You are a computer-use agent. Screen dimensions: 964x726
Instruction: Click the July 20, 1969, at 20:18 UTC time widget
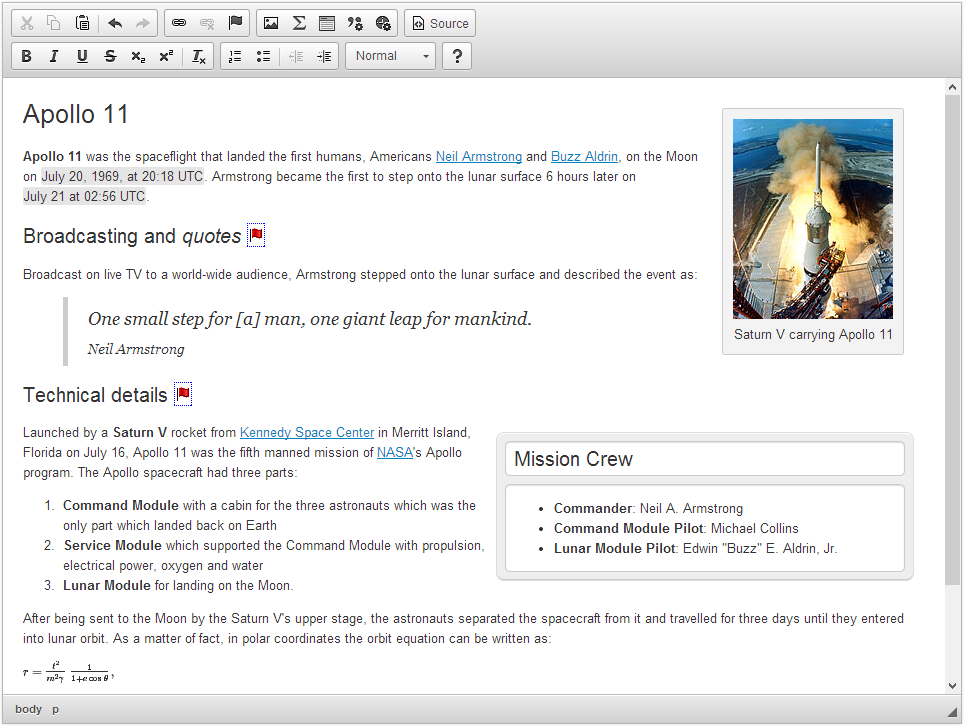tap(122, 176)
